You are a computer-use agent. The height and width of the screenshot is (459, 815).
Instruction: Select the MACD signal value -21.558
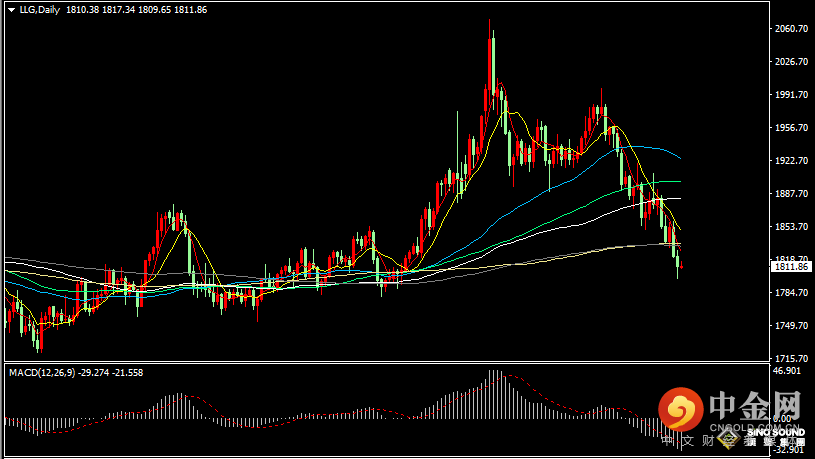coord(127,373)
